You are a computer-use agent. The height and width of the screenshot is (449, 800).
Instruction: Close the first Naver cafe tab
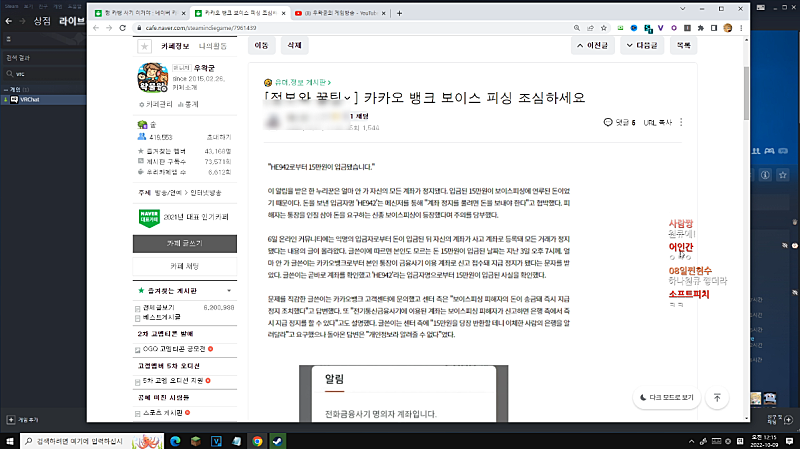click(184, 13)
